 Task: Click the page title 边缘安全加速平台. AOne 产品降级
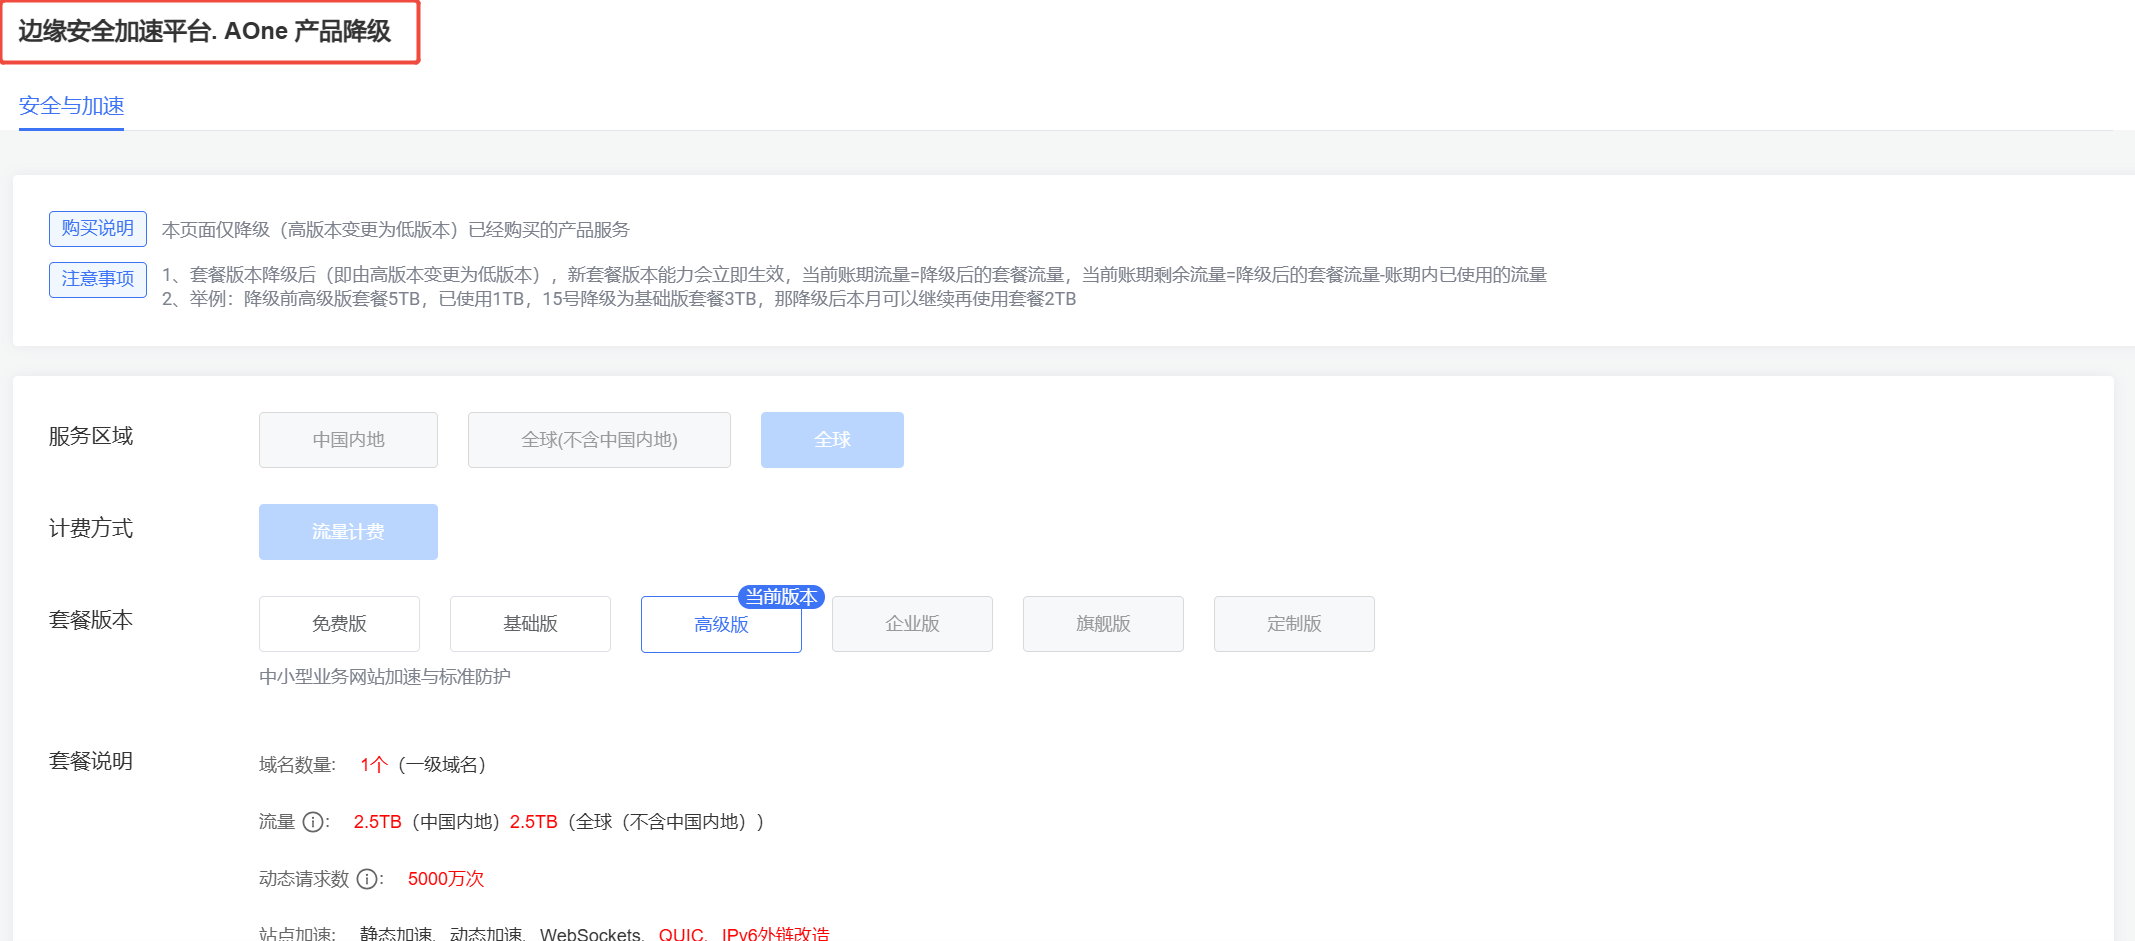coord(205,31)
